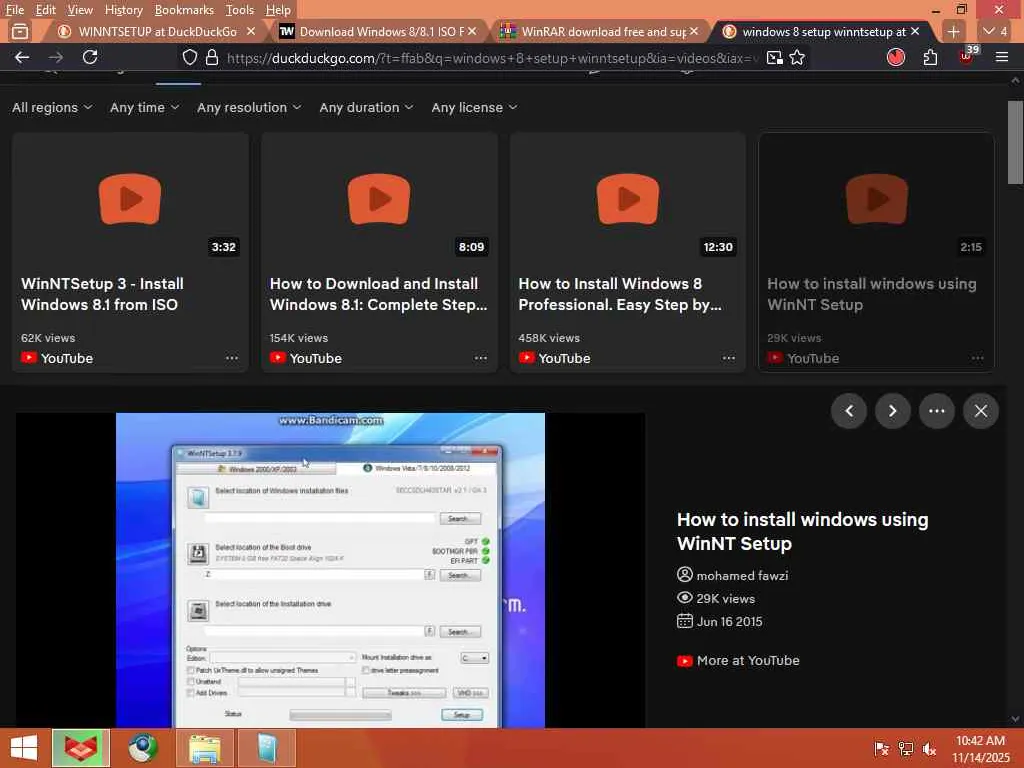
Task: Open the Extensions puzzle icon
Action: click(x=931, y=57)
